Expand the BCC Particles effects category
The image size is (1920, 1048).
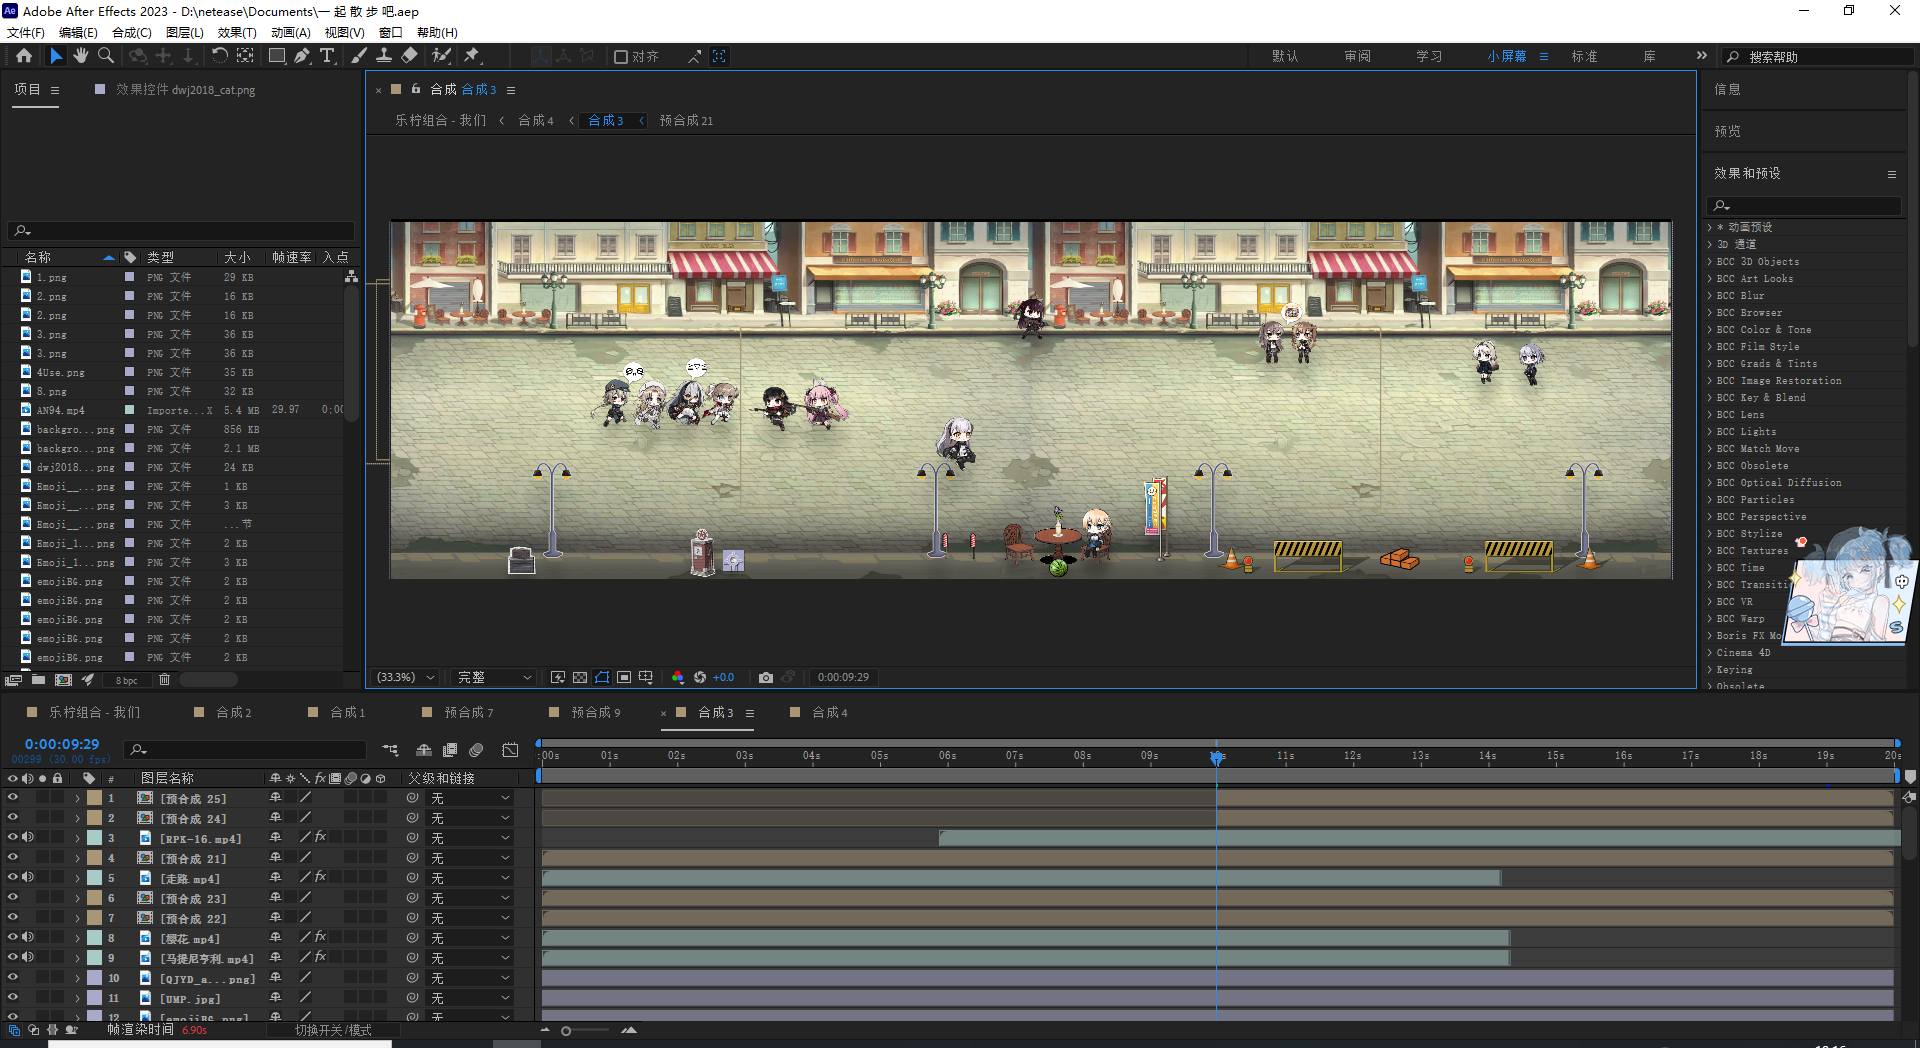[x=1710, y=500]
